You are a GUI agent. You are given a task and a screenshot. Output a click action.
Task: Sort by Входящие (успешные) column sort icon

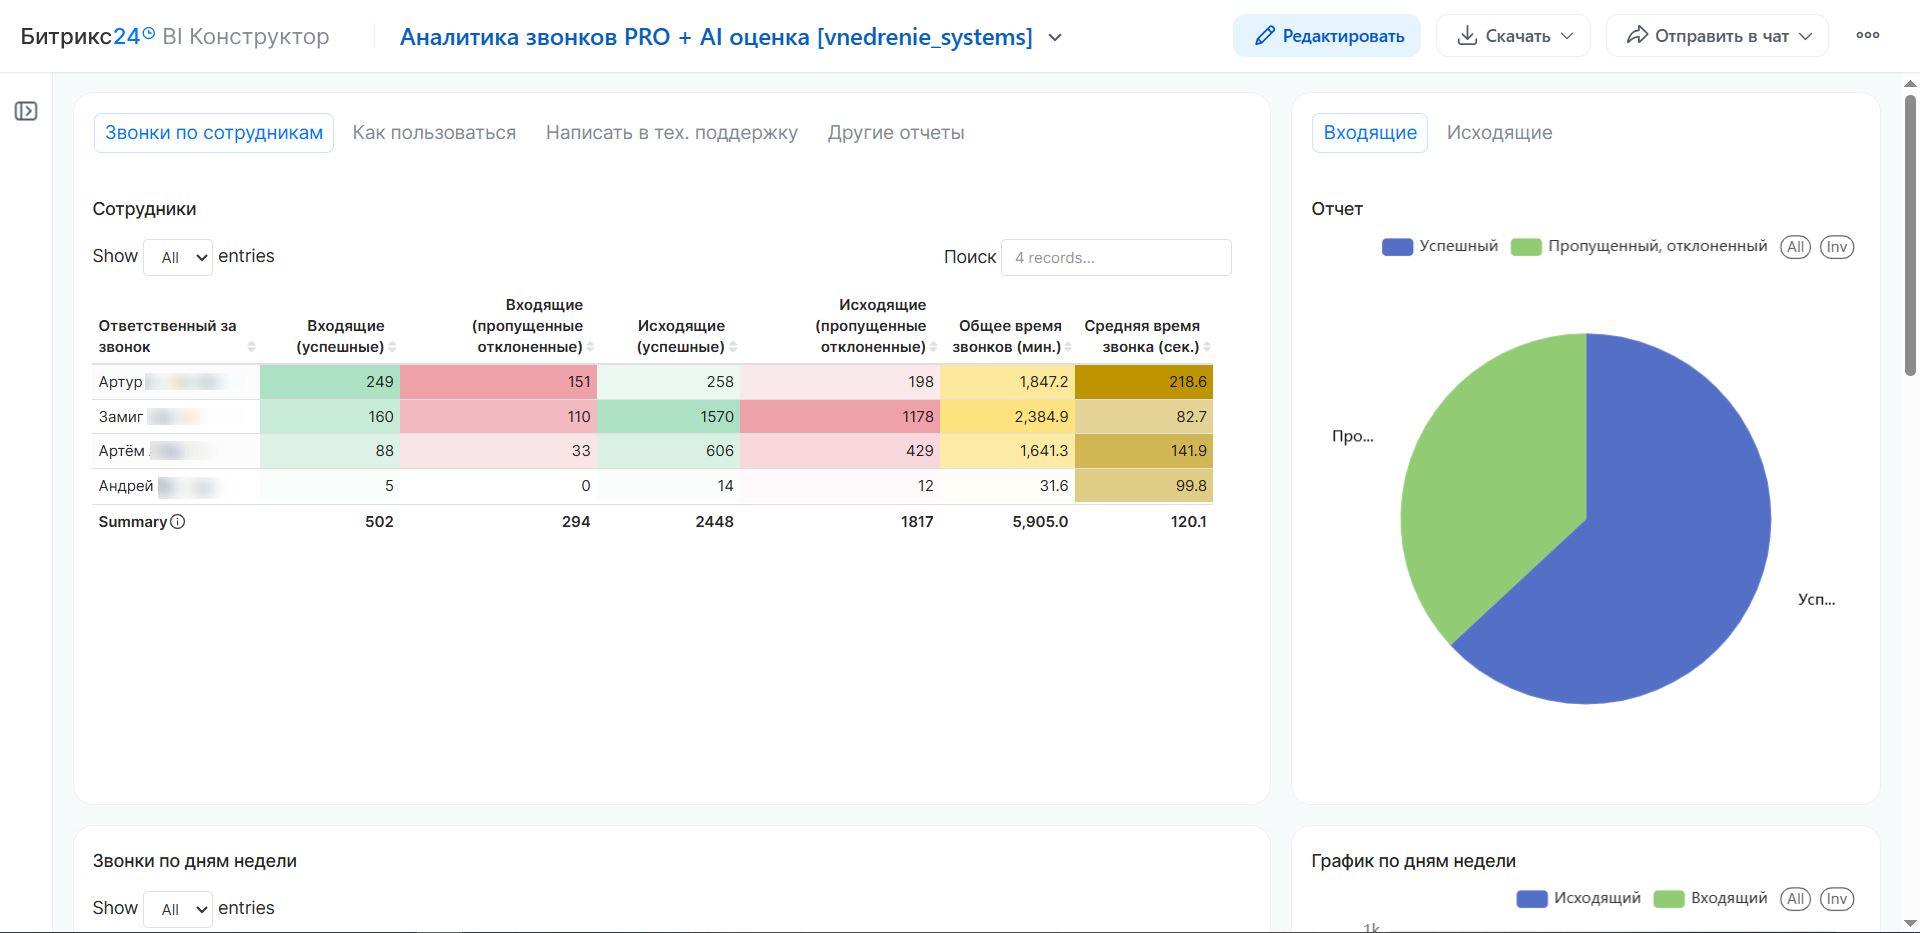[392, 347]
